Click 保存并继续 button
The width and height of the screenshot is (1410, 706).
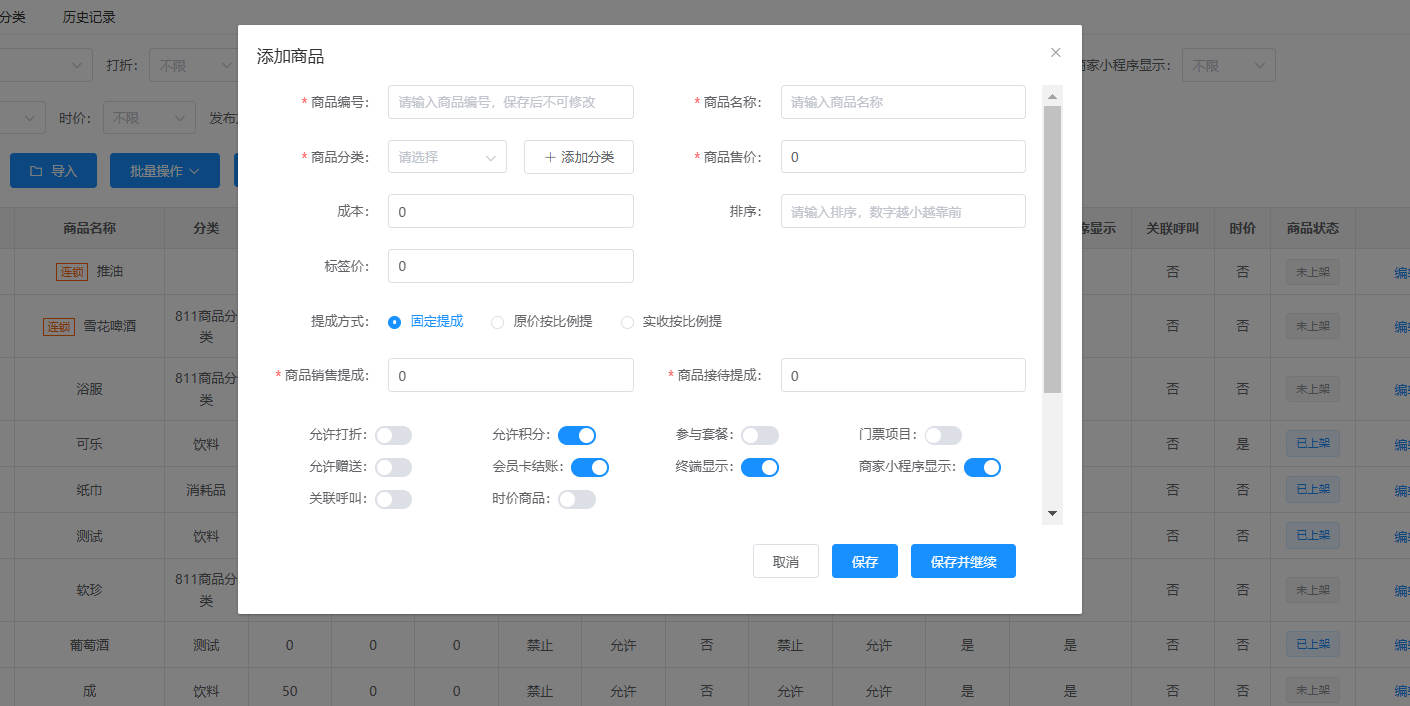pyautogui.click(x=963, y=562)
